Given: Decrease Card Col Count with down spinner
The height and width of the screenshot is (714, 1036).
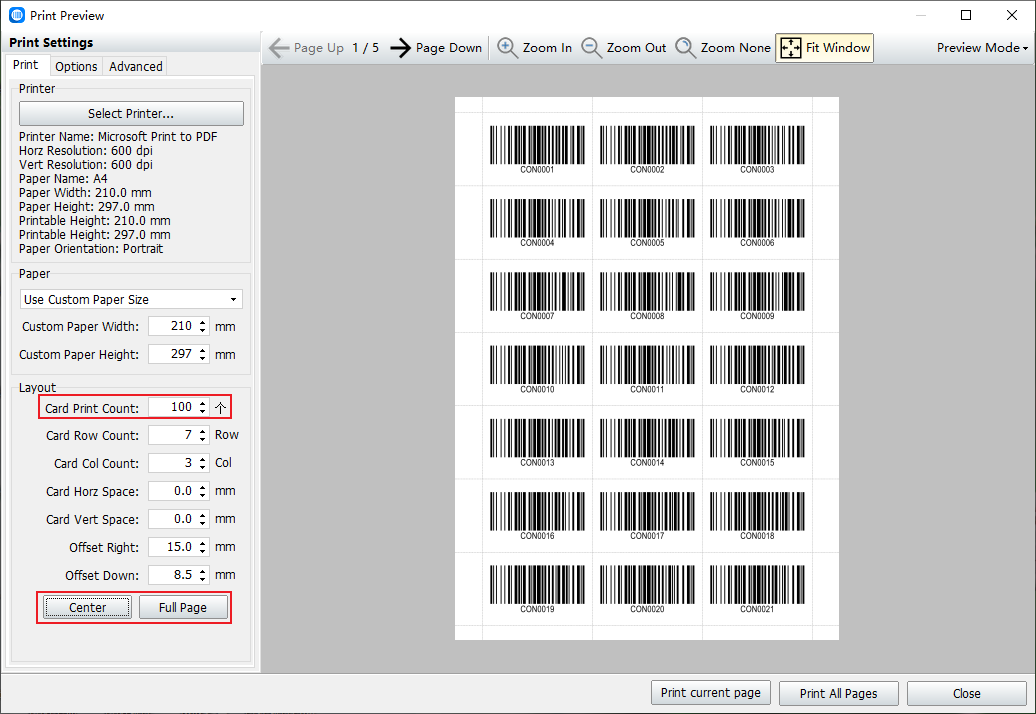Looking at the screenshot, I should click(x=203, y=467).
